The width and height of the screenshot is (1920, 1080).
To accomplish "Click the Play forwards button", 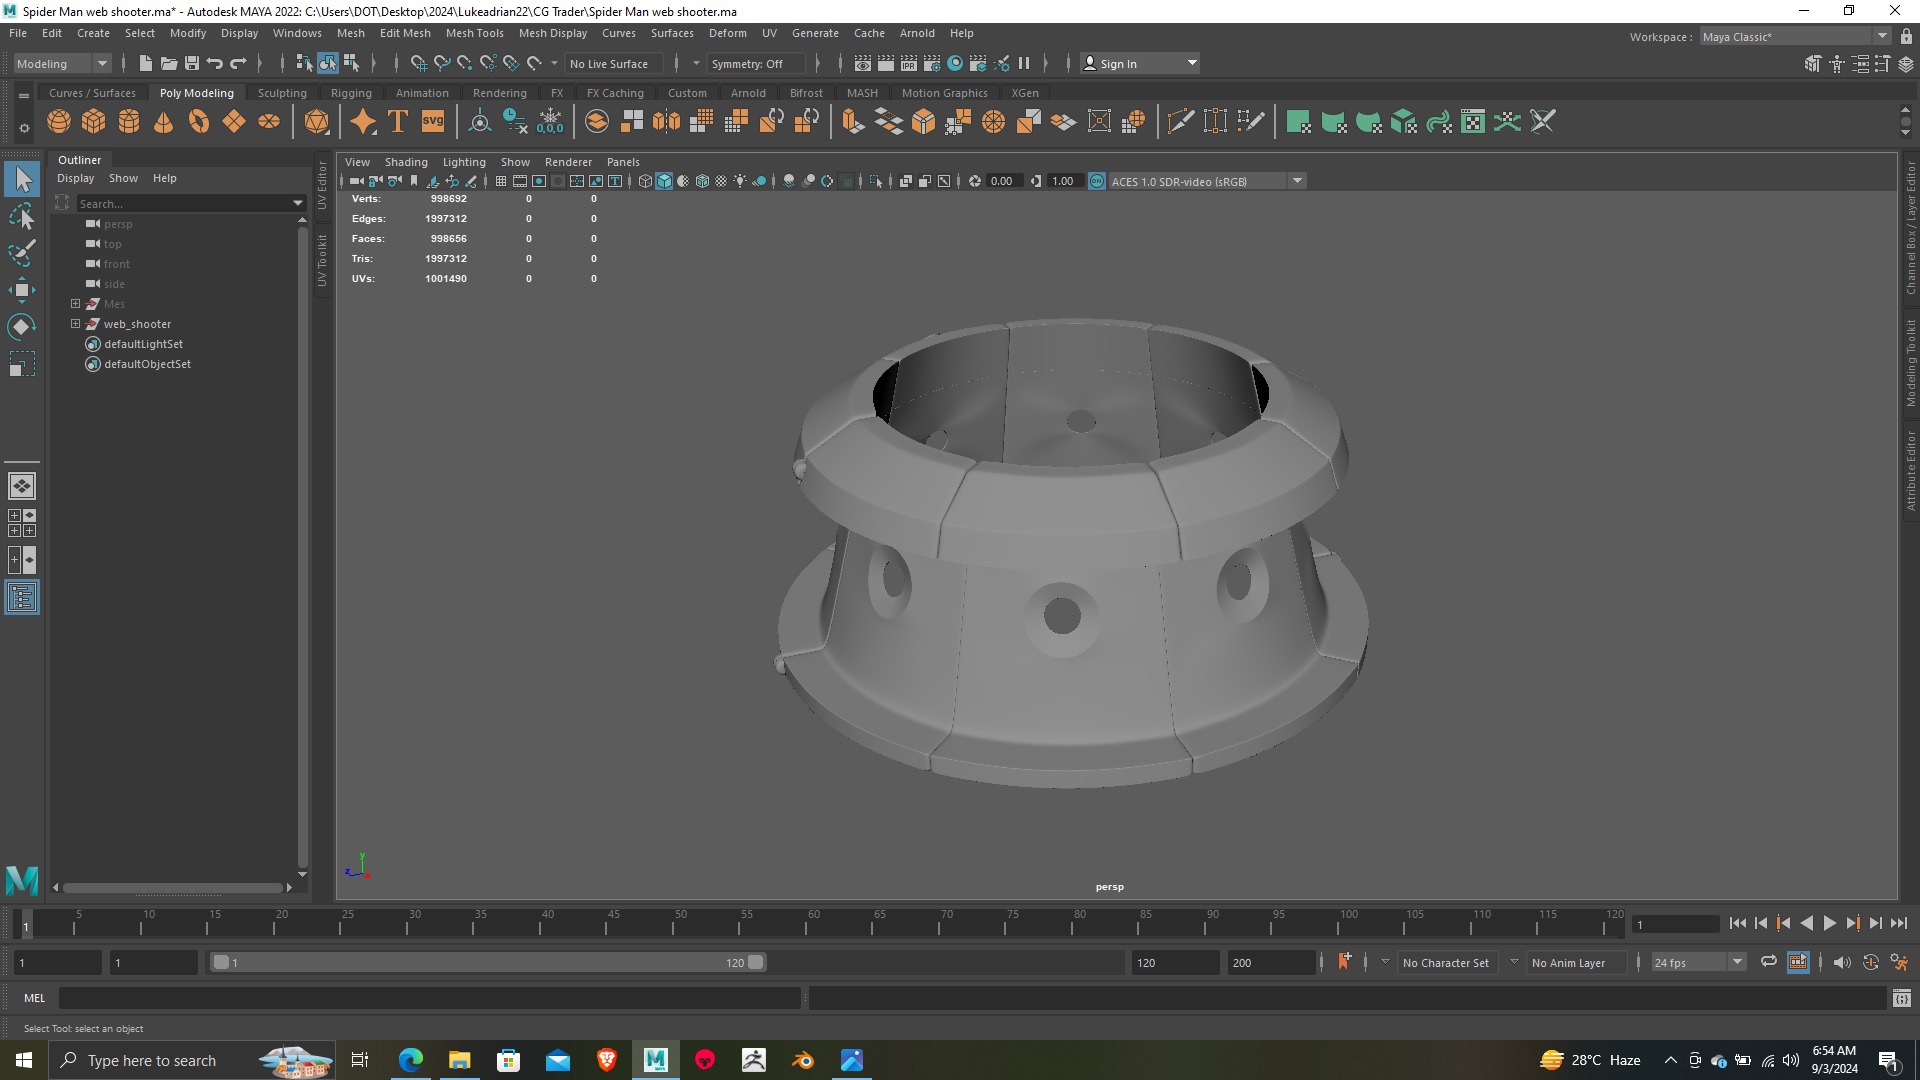I will coord(1829,924).
